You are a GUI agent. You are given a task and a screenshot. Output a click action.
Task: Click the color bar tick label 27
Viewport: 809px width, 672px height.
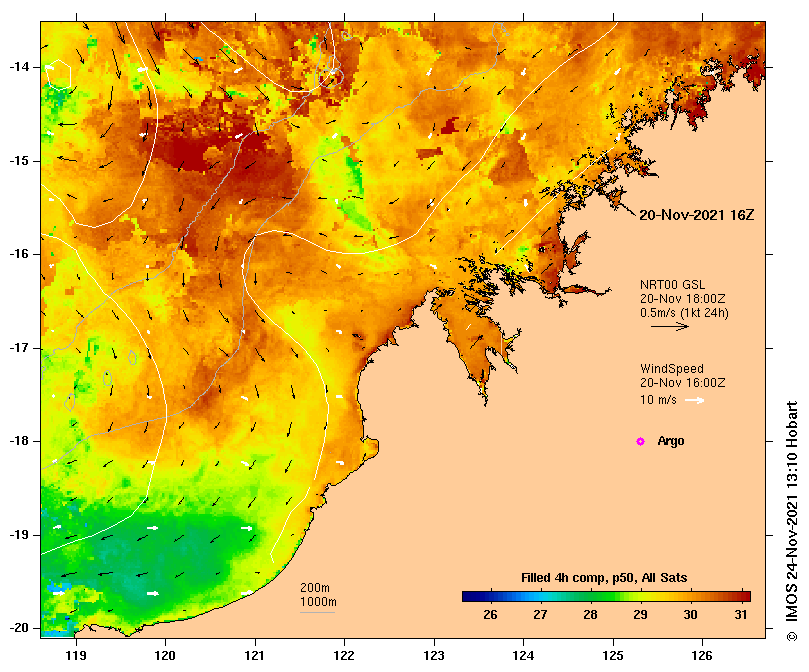540,615
